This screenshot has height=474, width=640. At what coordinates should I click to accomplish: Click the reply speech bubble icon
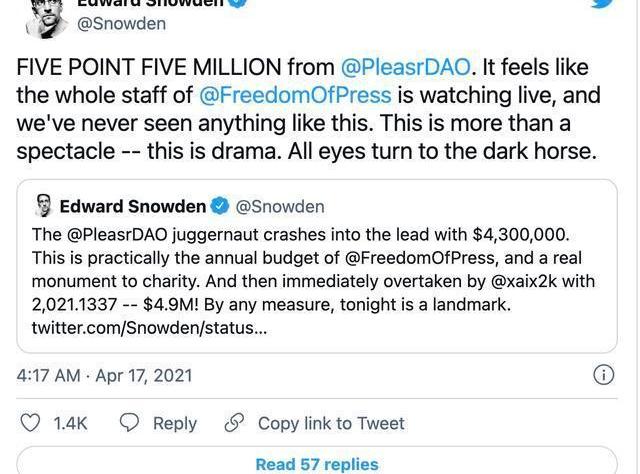(130, 423)
